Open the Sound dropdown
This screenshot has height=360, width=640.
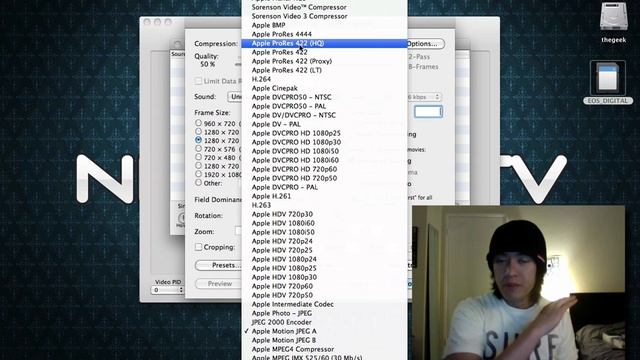coord(235,97)
